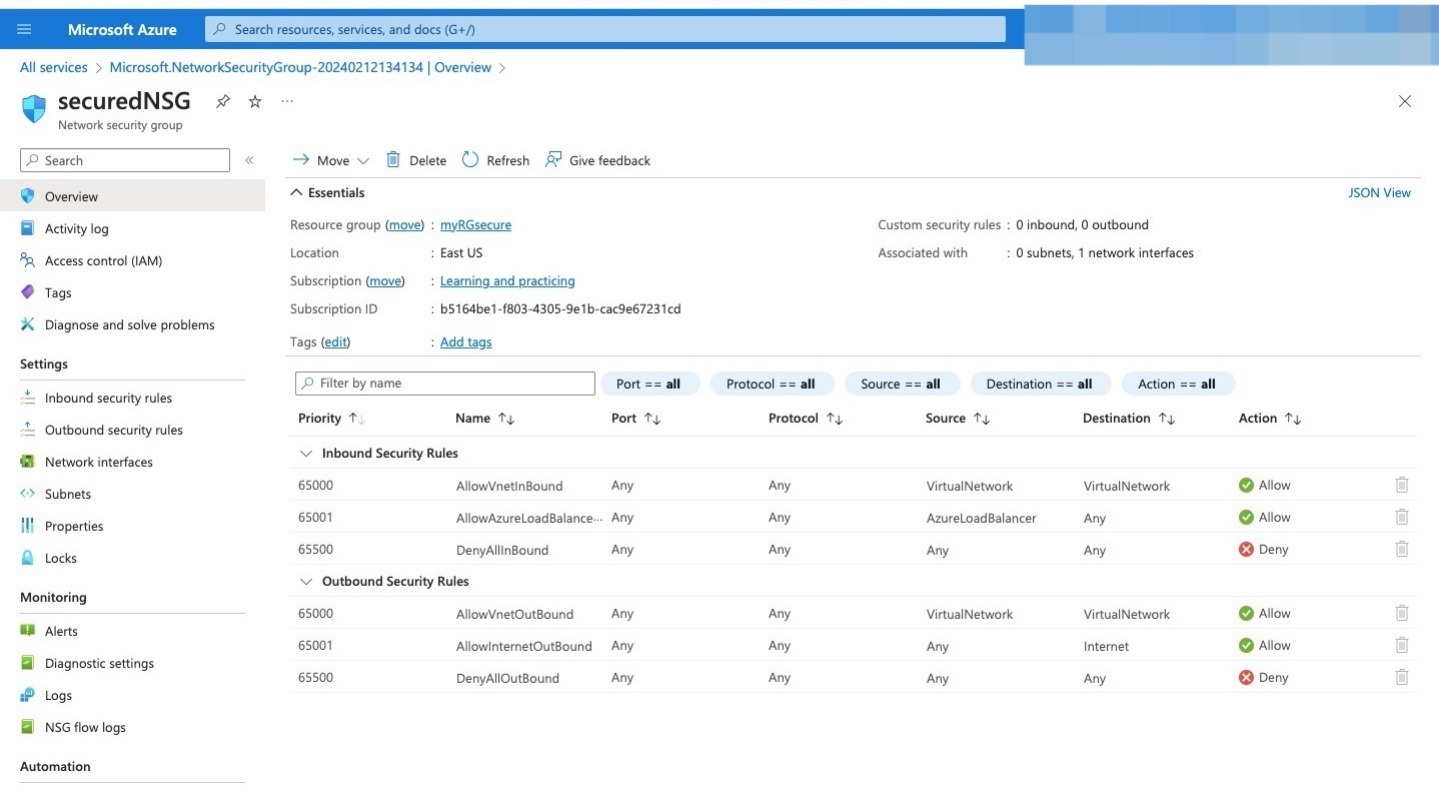Click trash icon for AllowVnetOutBound rule
The image size is (1439, 791).
1402,613
